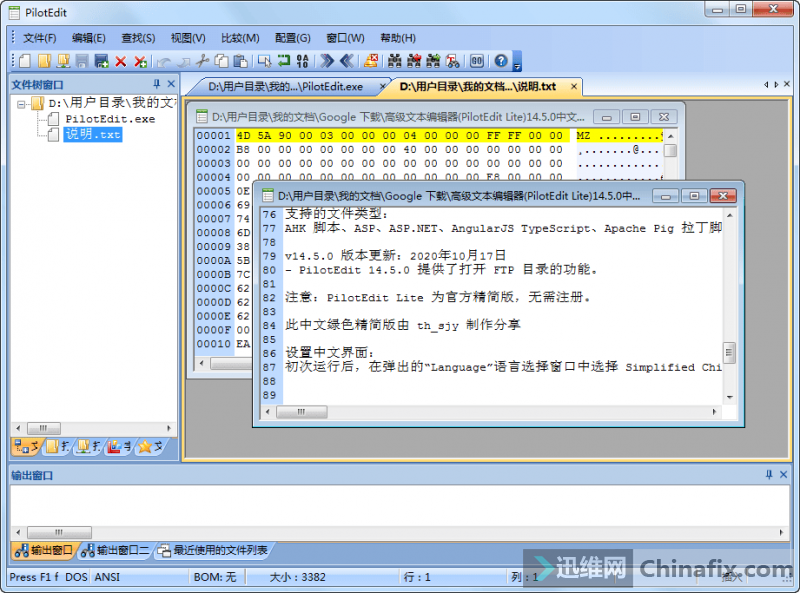This screenshot has width=800, height=593.
Task: Select PilotEdit.exe in file tree
Action: [110, 119]
